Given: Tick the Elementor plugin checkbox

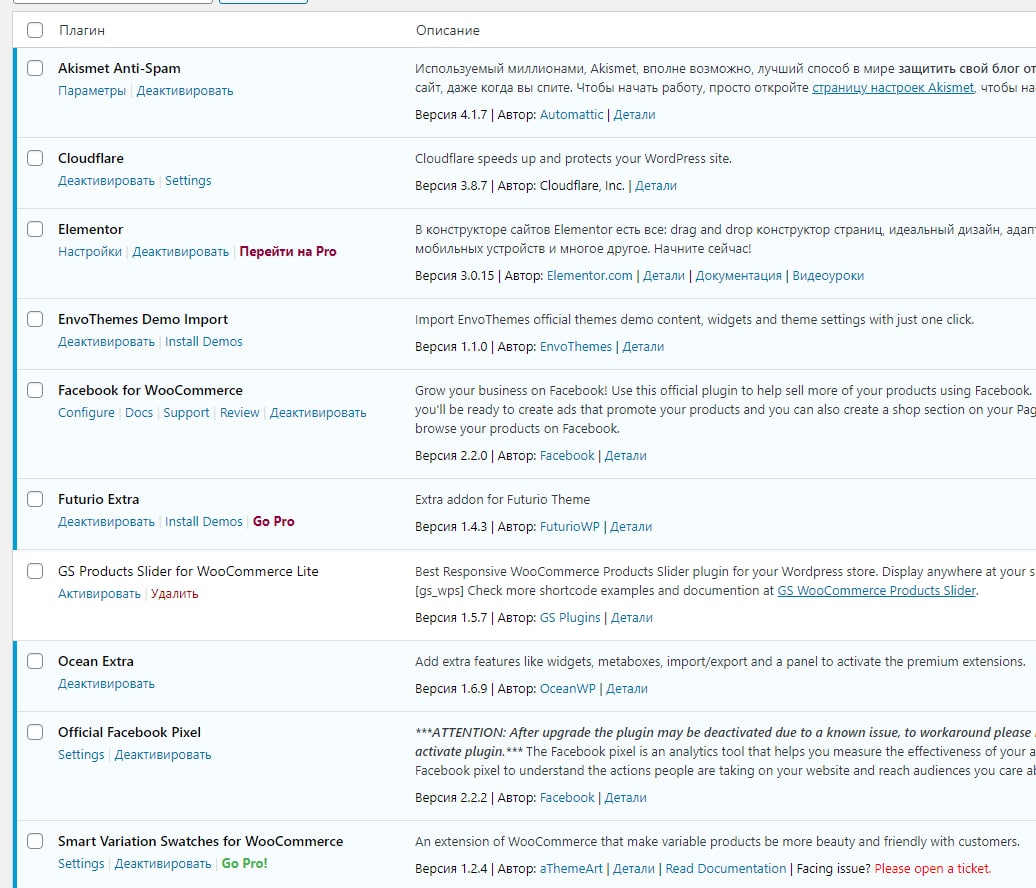Looking at the screenshot, I should coord(35,229).
